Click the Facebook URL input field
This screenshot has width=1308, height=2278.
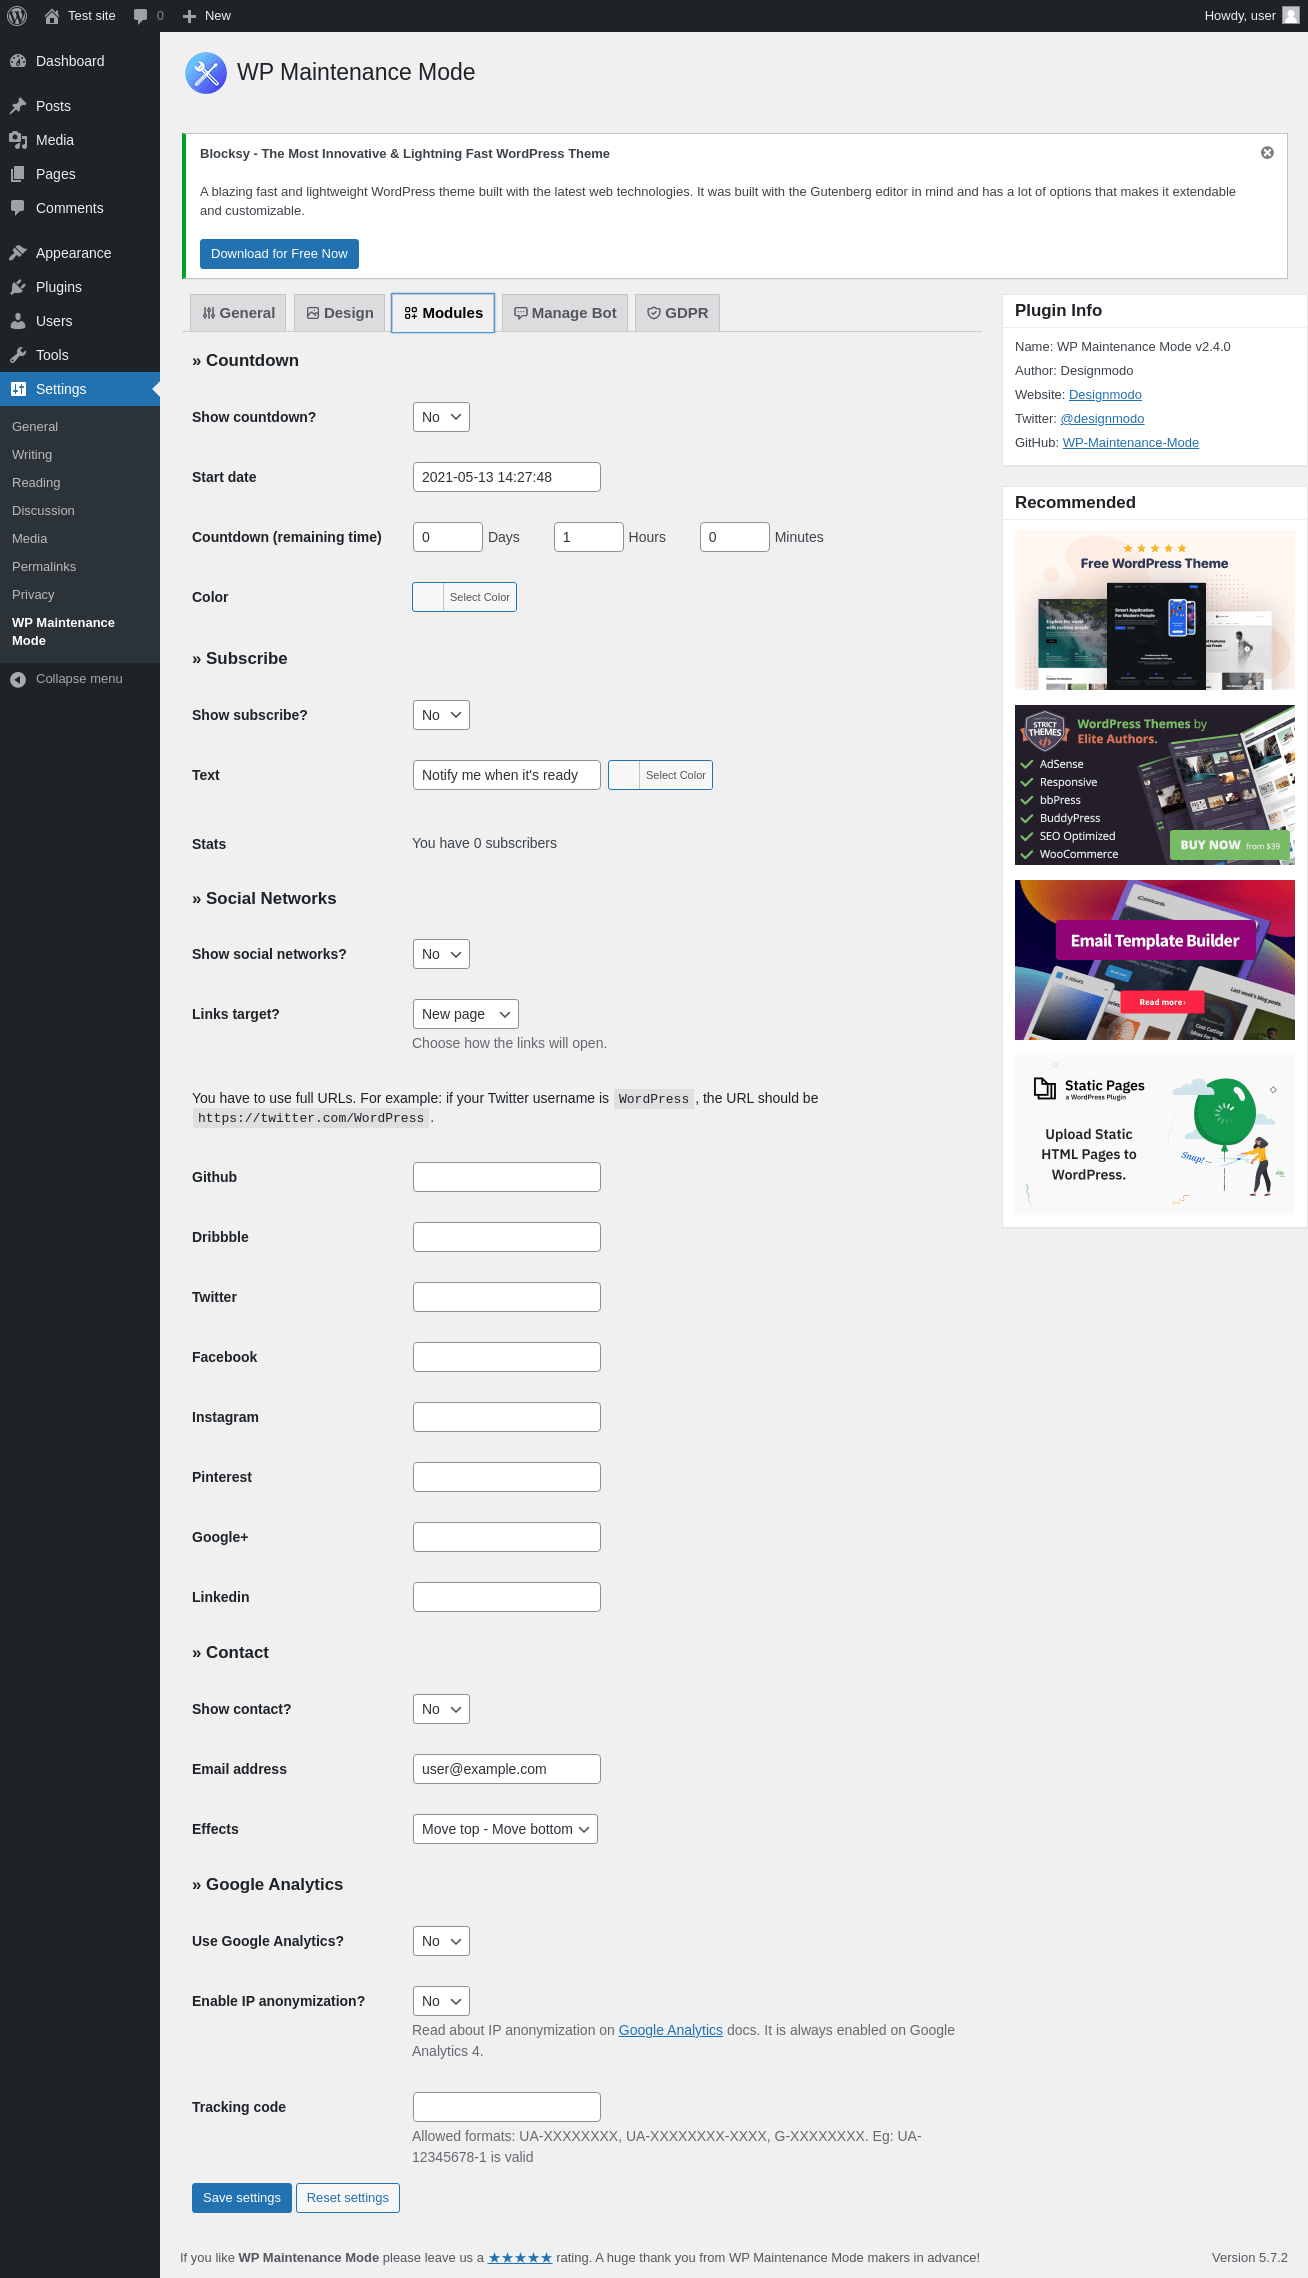coord(507,1357)
